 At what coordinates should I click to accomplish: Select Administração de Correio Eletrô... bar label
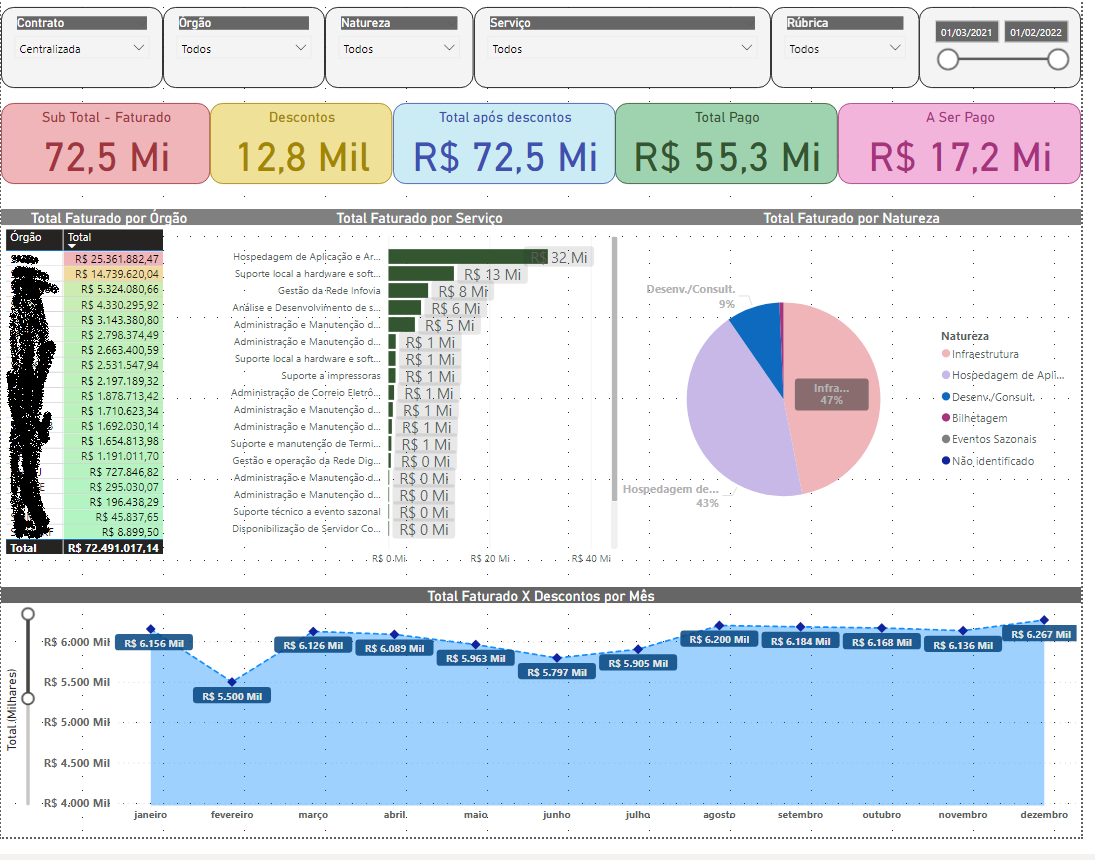(x=306, y=393)
